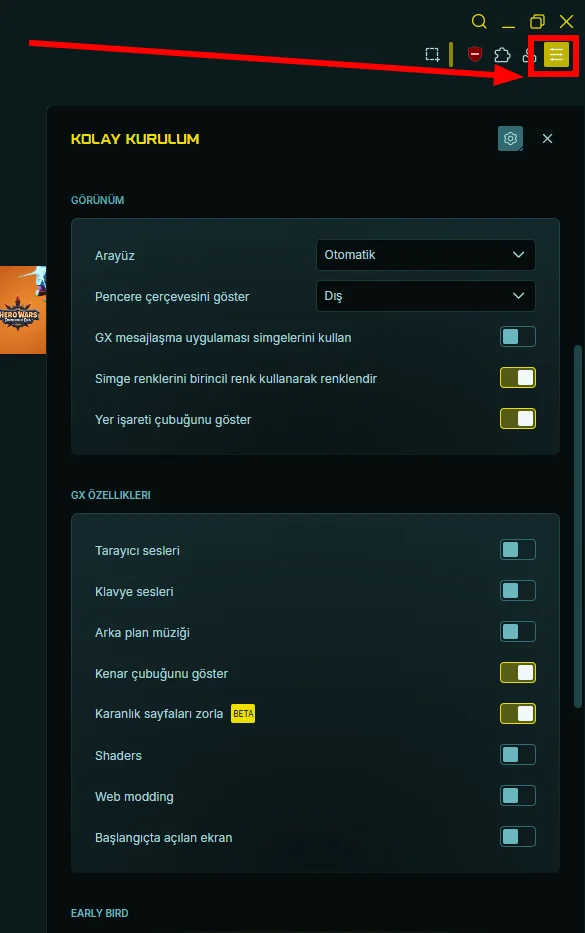Open the Hero Wars thumbnail

coord(23,310)
